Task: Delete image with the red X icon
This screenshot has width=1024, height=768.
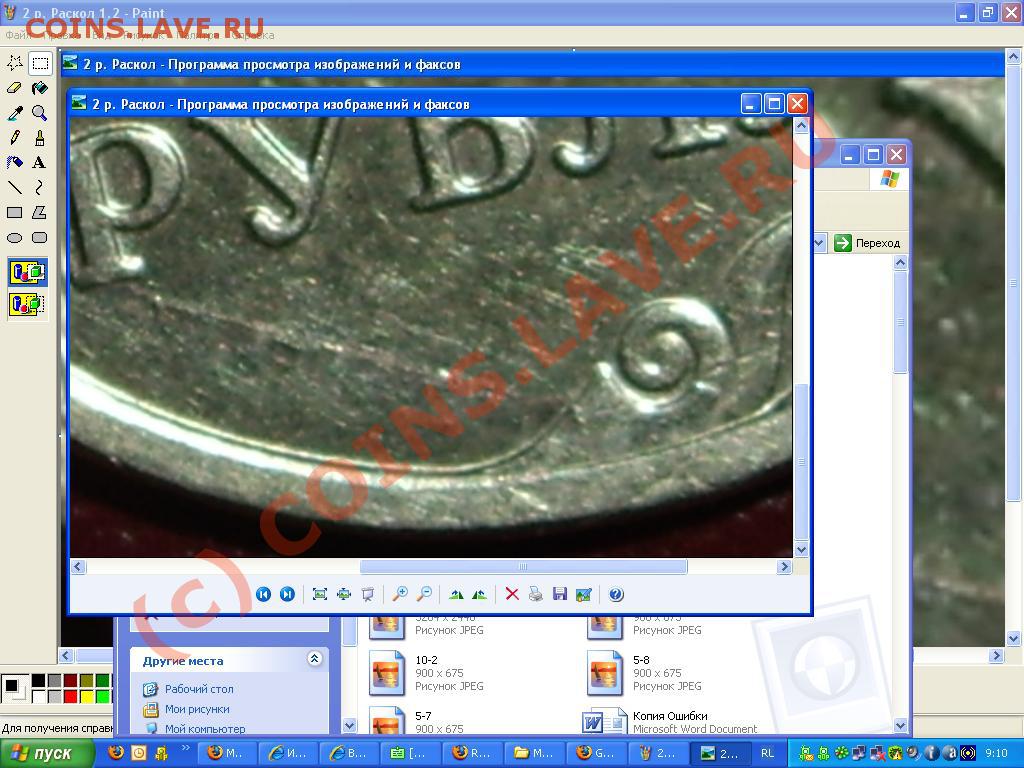Action: [512, 594]
